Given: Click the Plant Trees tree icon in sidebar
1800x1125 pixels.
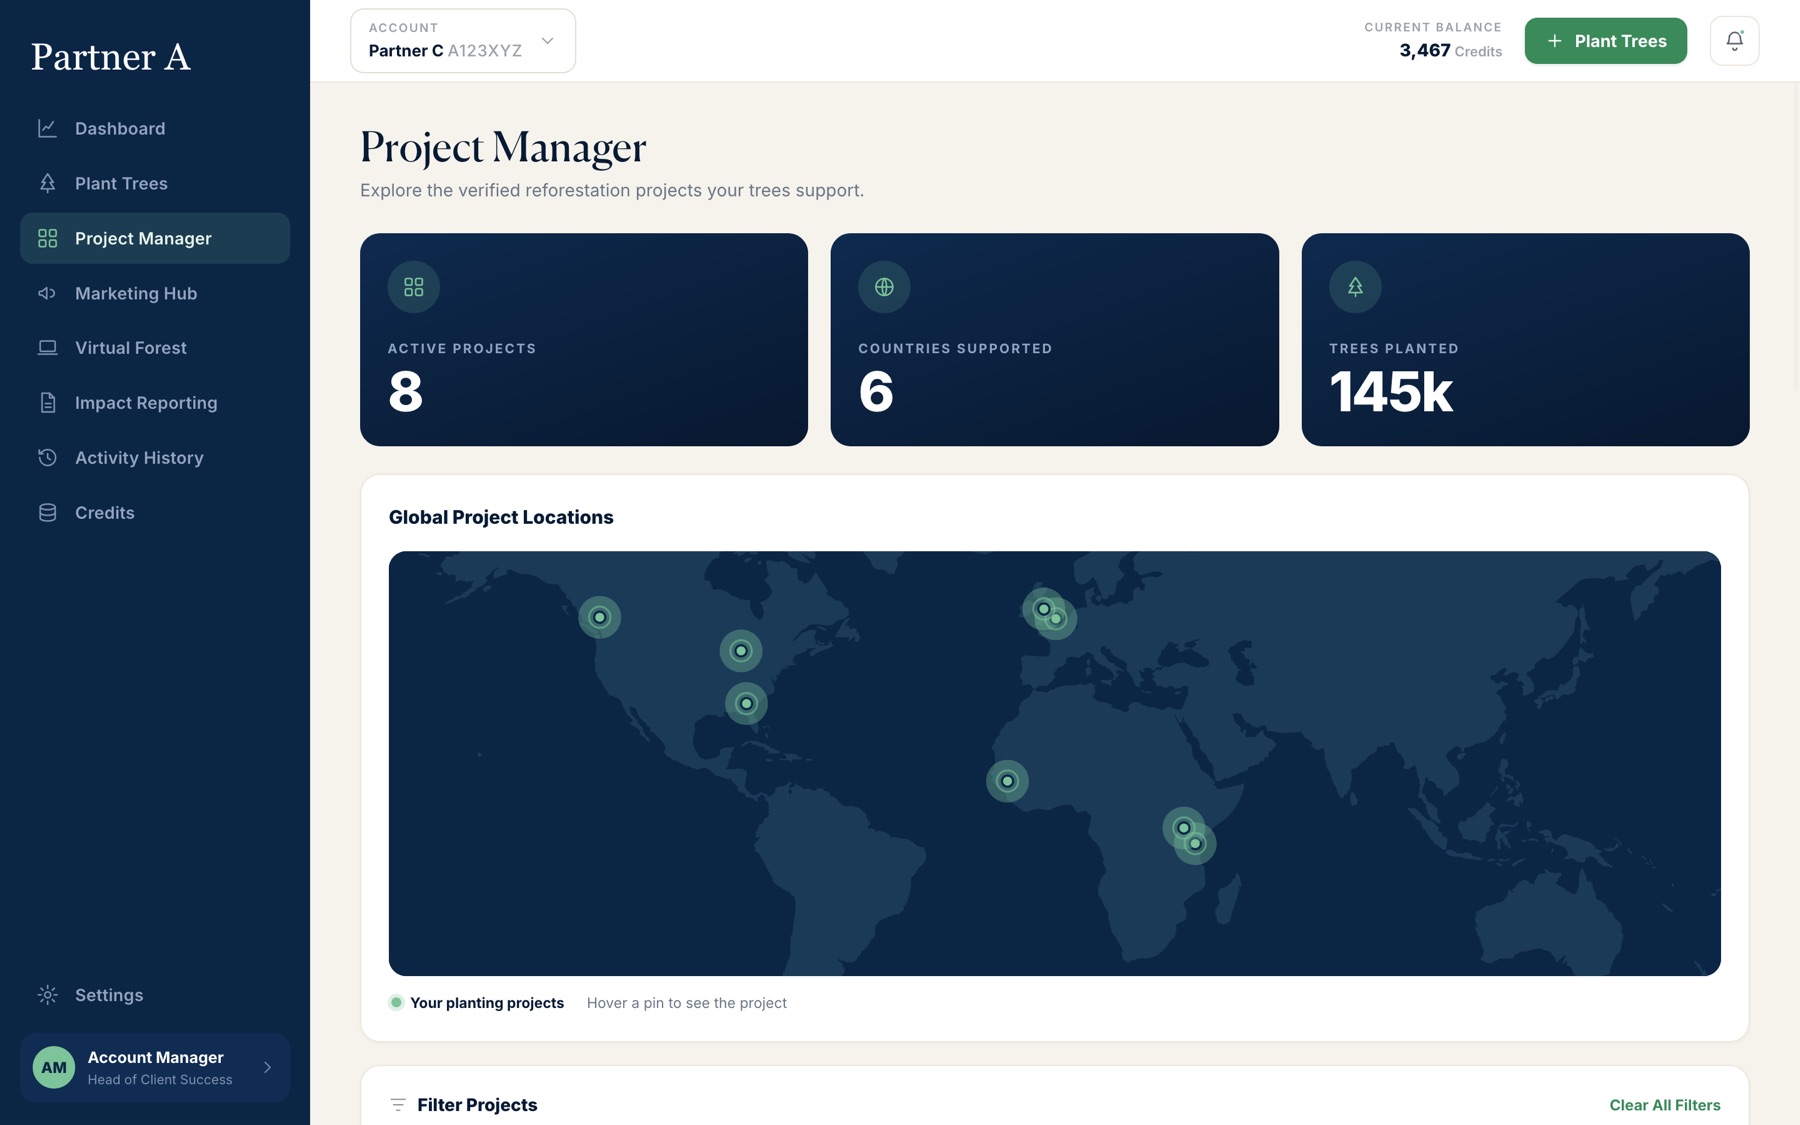Looking at the screenshot, I should click(x=47, y=183).
